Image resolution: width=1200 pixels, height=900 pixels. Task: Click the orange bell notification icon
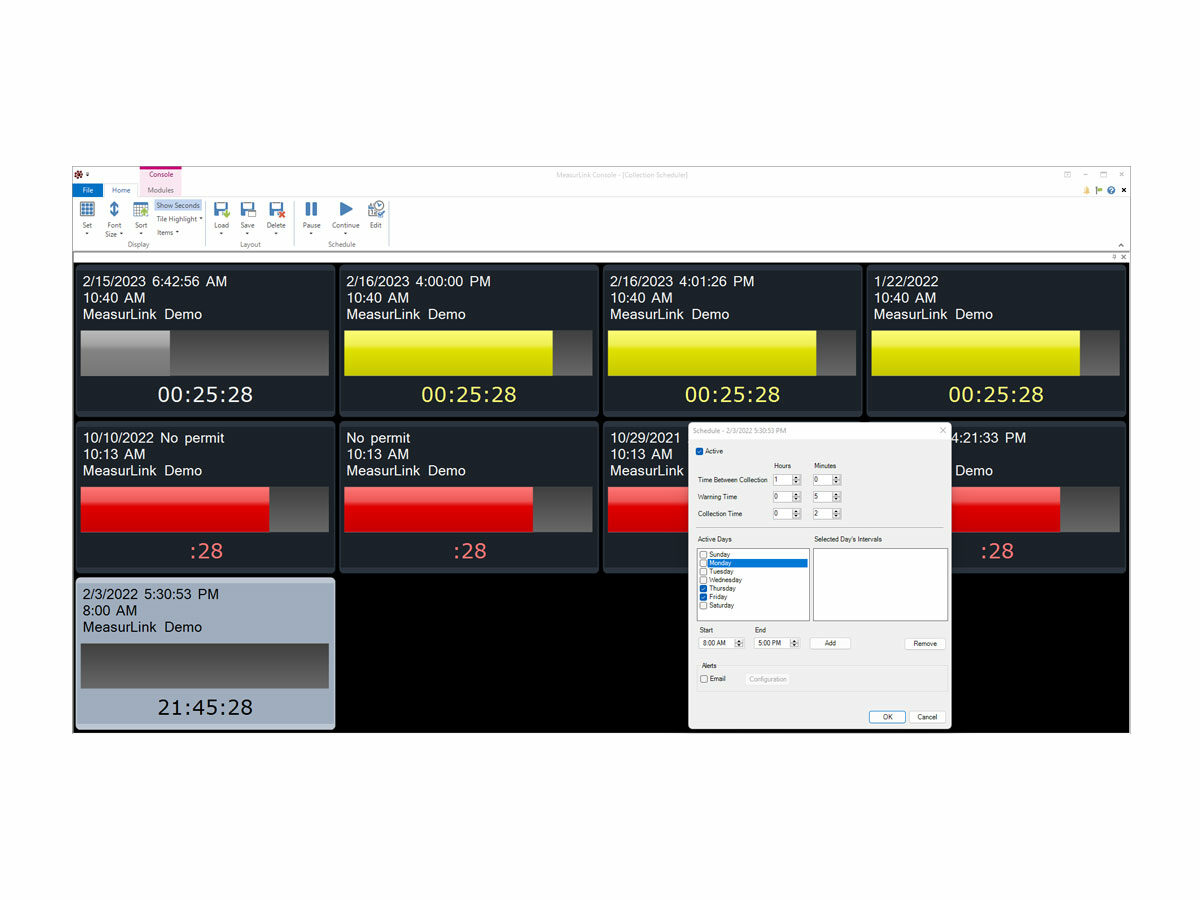1086,190
